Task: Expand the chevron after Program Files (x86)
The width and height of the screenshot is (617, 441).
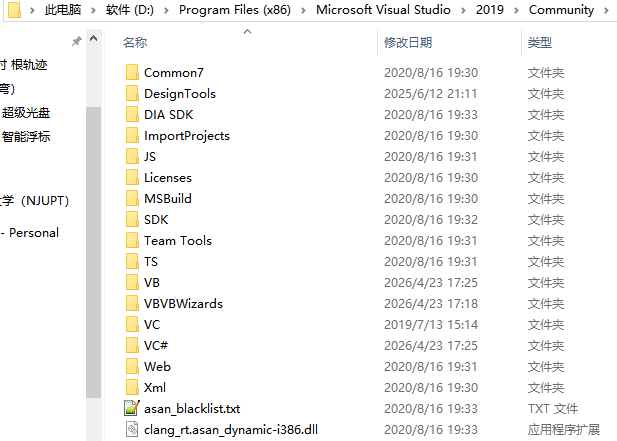Action: [303, 10]
